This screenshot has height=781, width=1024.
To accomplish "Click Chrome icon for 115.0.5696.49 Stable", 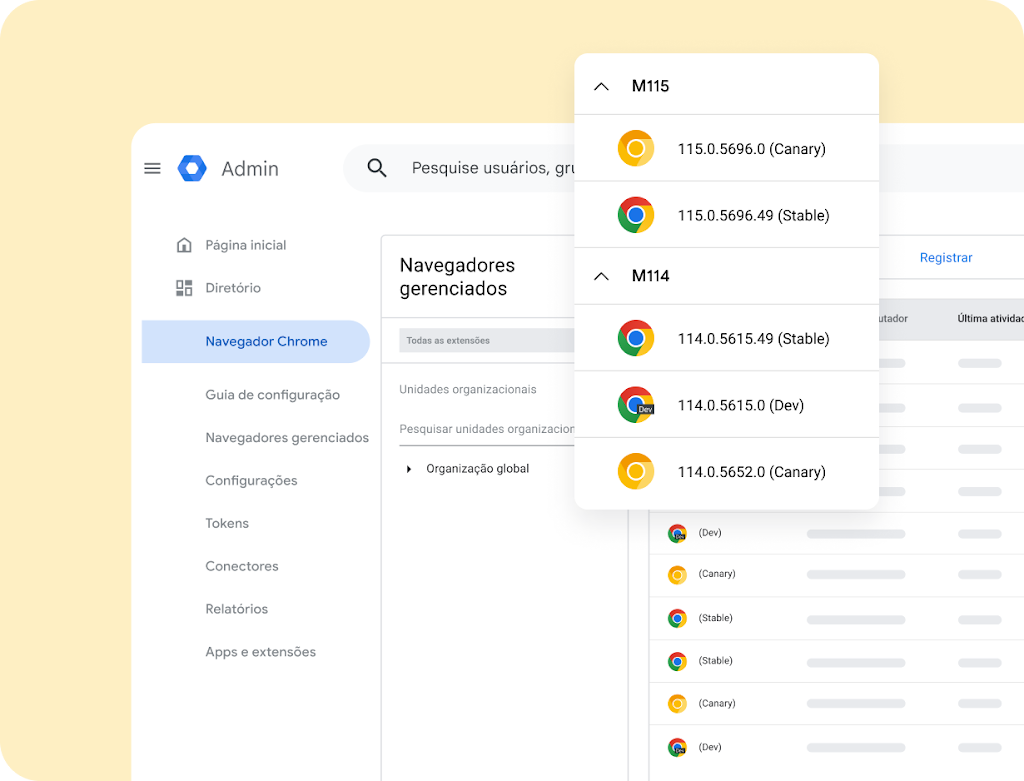I will click(x=635, y=215).
